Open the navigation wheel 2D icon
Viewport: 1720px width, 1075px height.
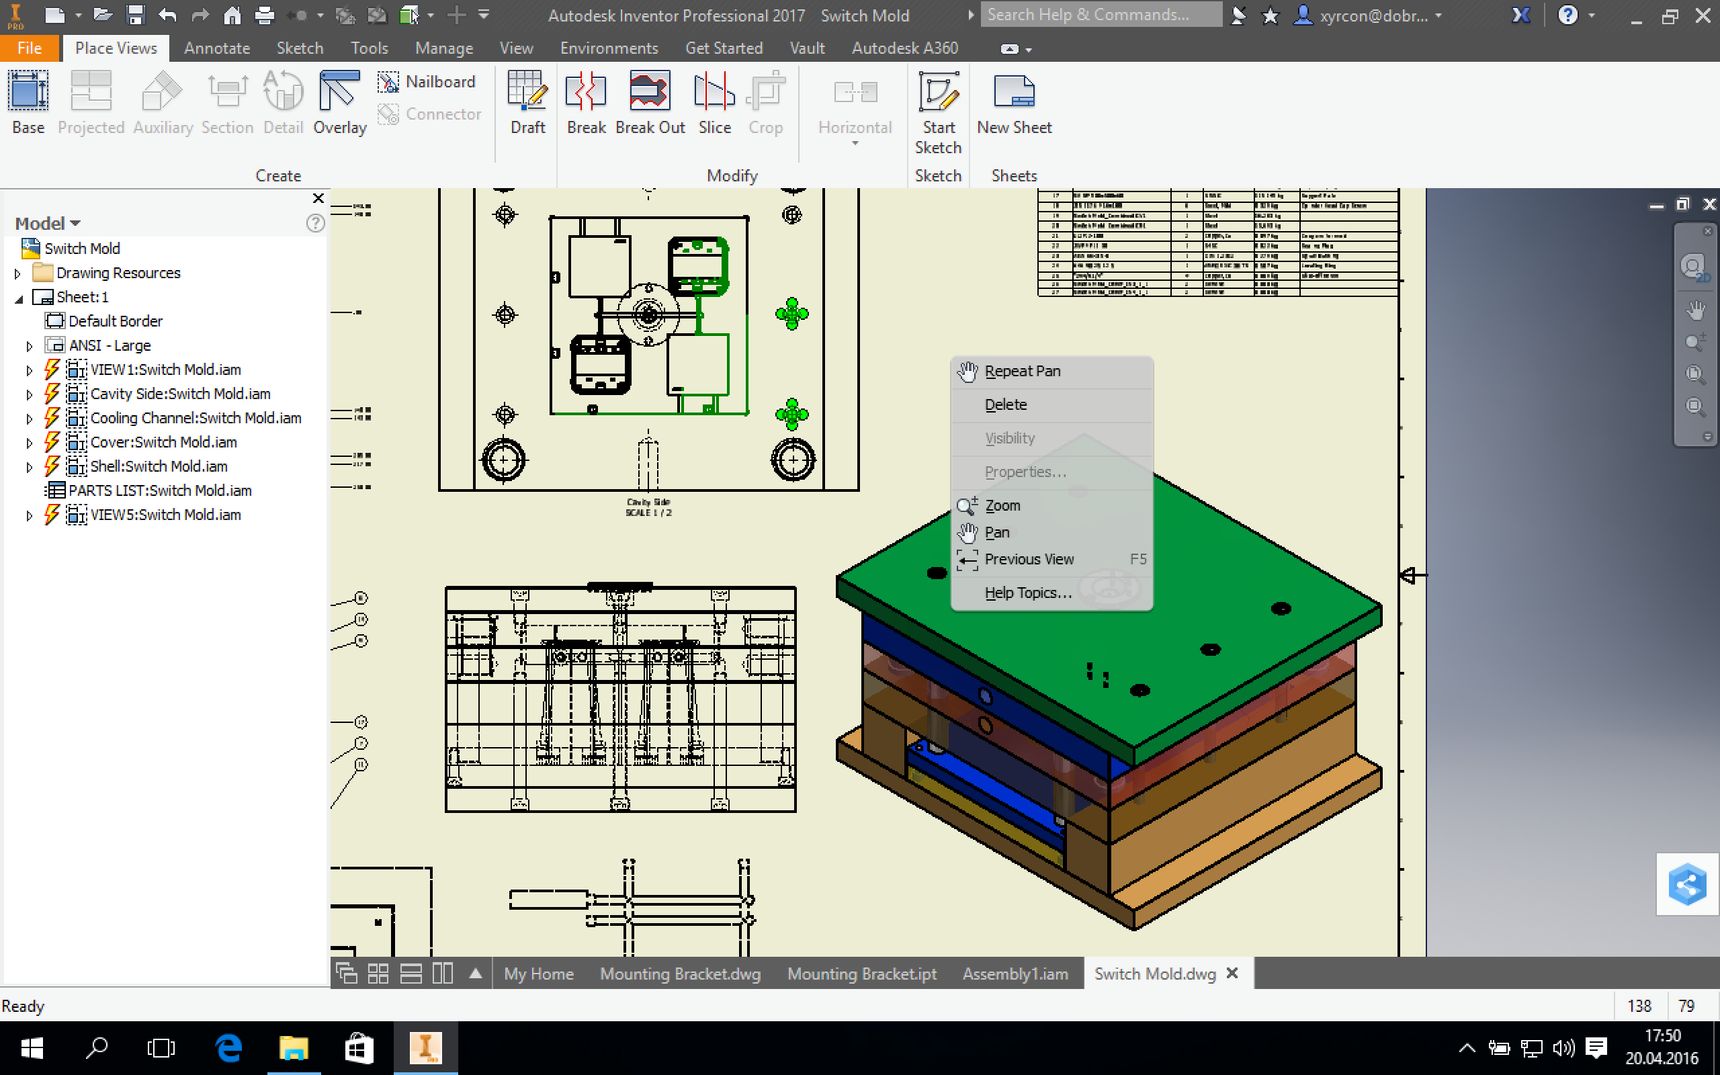(x=1693, y=267)
